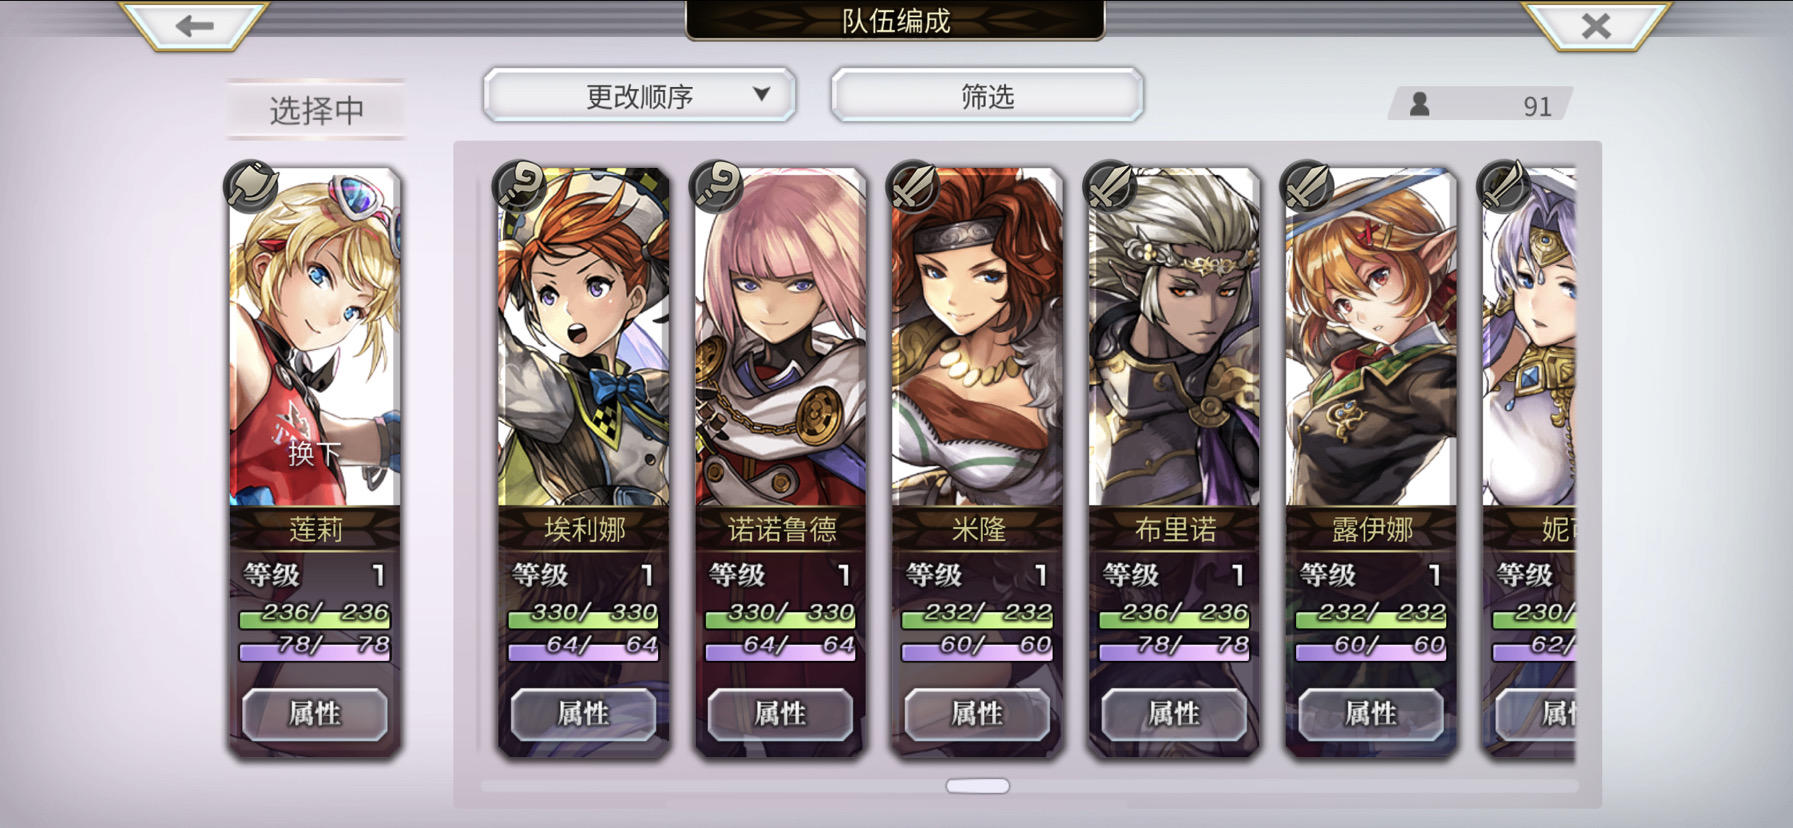Click the 更改顺序 dropdown arrow
The height and width of the screenshot is (828, 1793).
(761, 94)
